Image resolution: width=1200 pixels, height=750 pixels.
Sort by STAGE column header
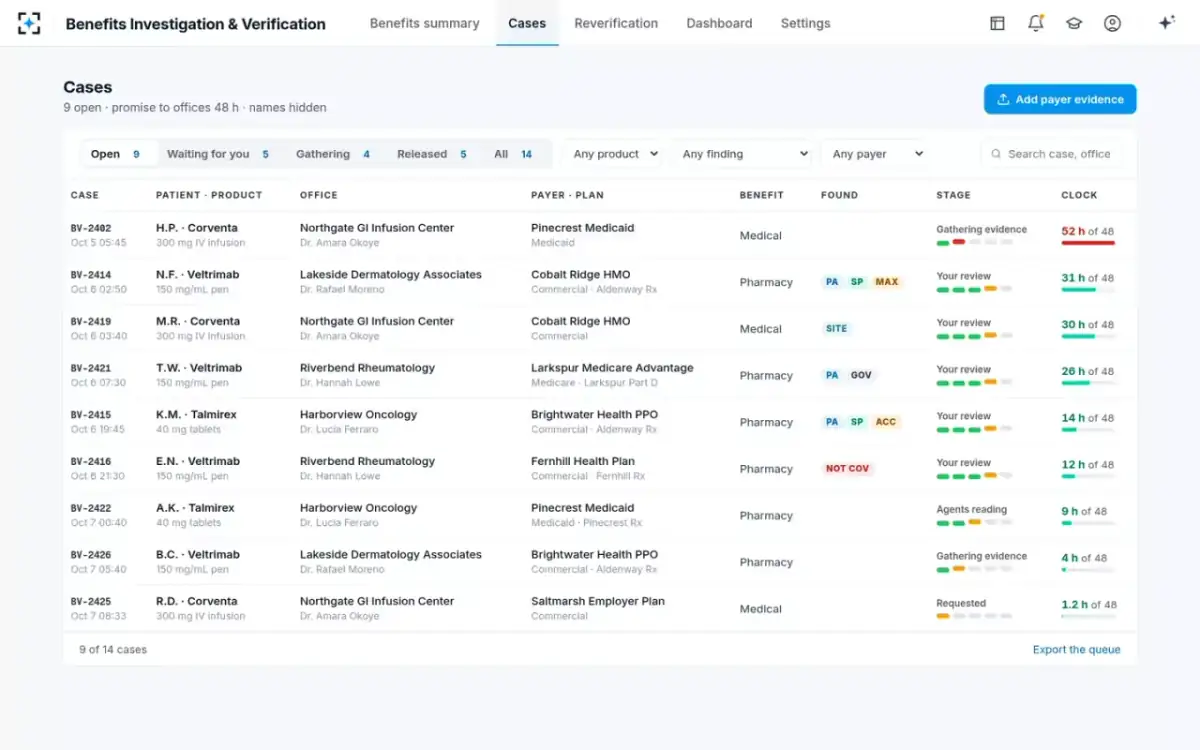(953, 195)
